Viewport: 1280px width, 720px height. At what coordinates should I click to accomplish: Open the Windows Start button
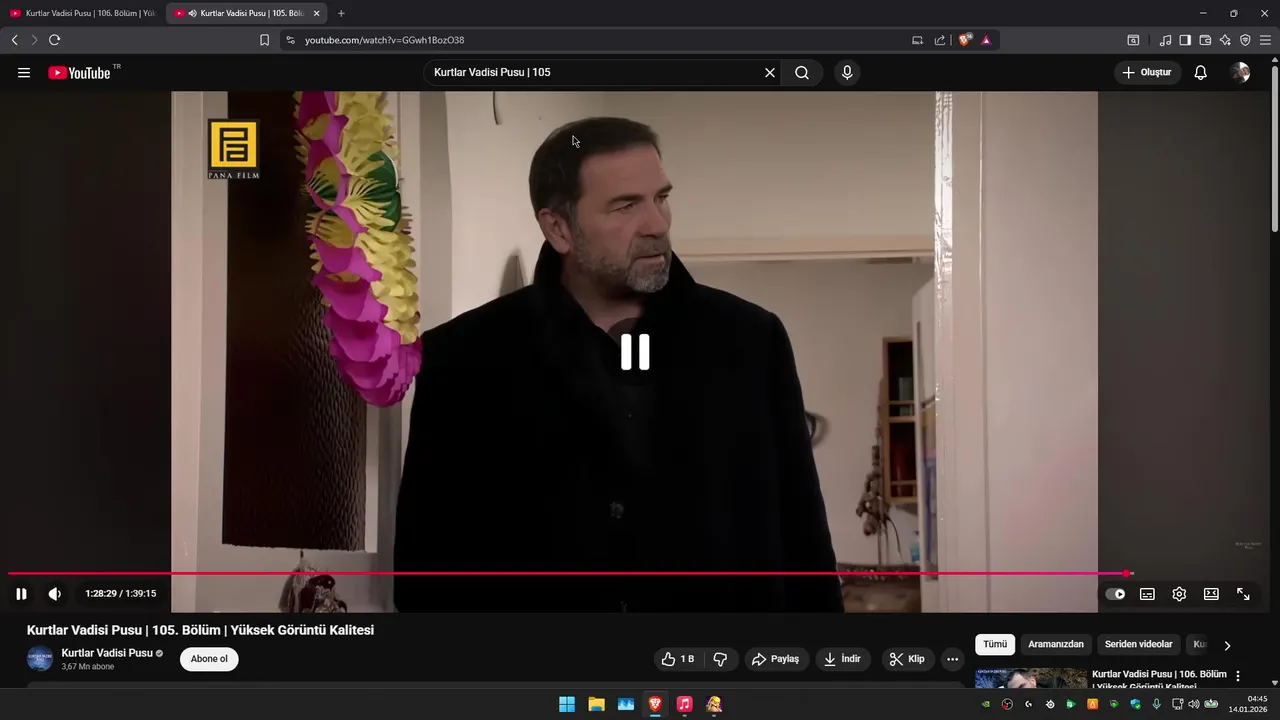(567, 704)
